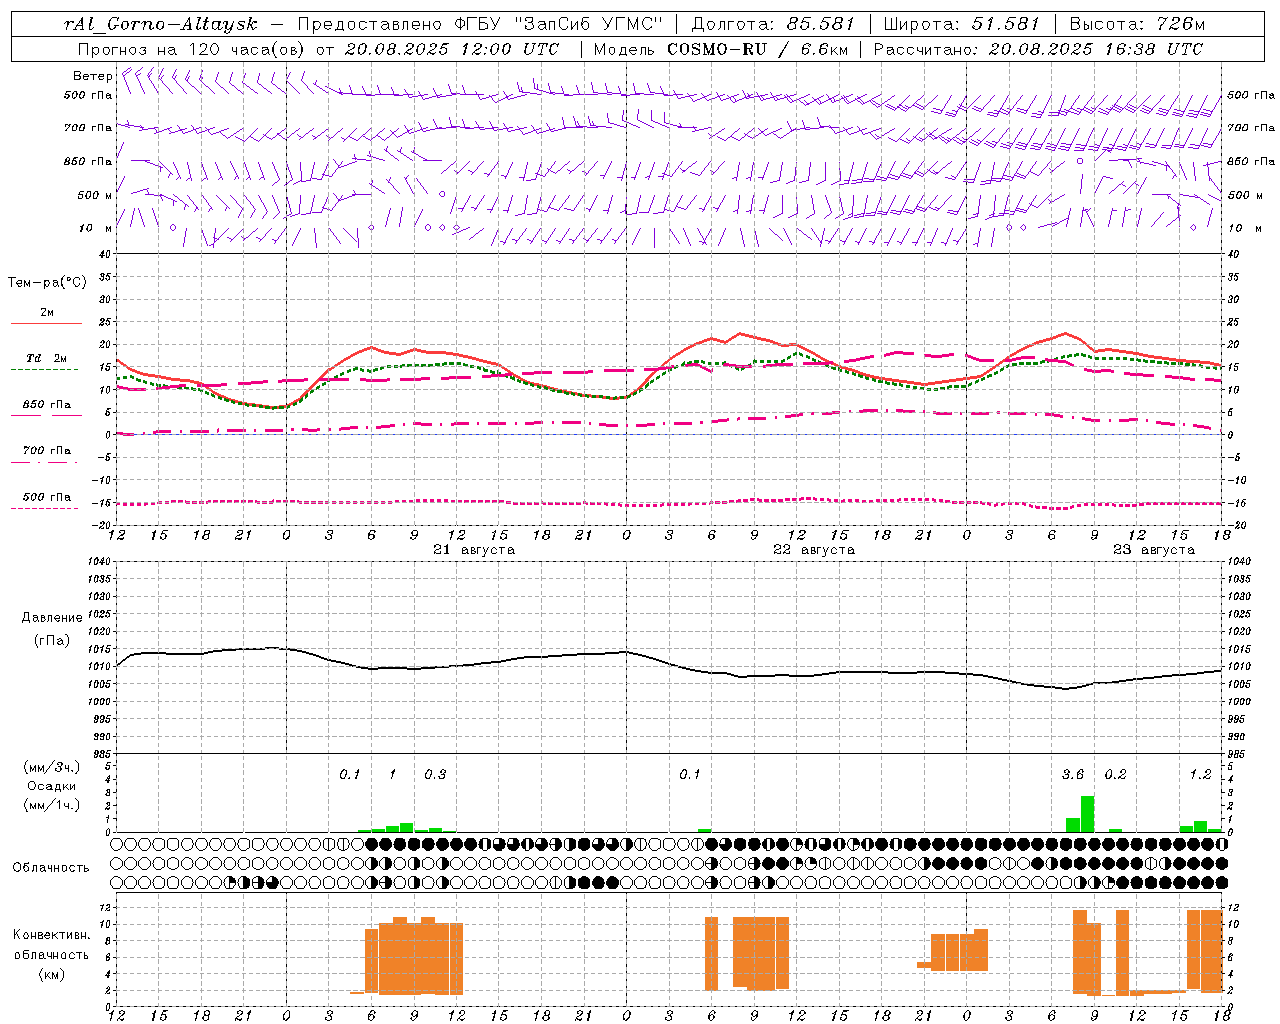Click the '3.6' precipitation amount value
The image size is (1280, 1024).
pos(1073,775)
